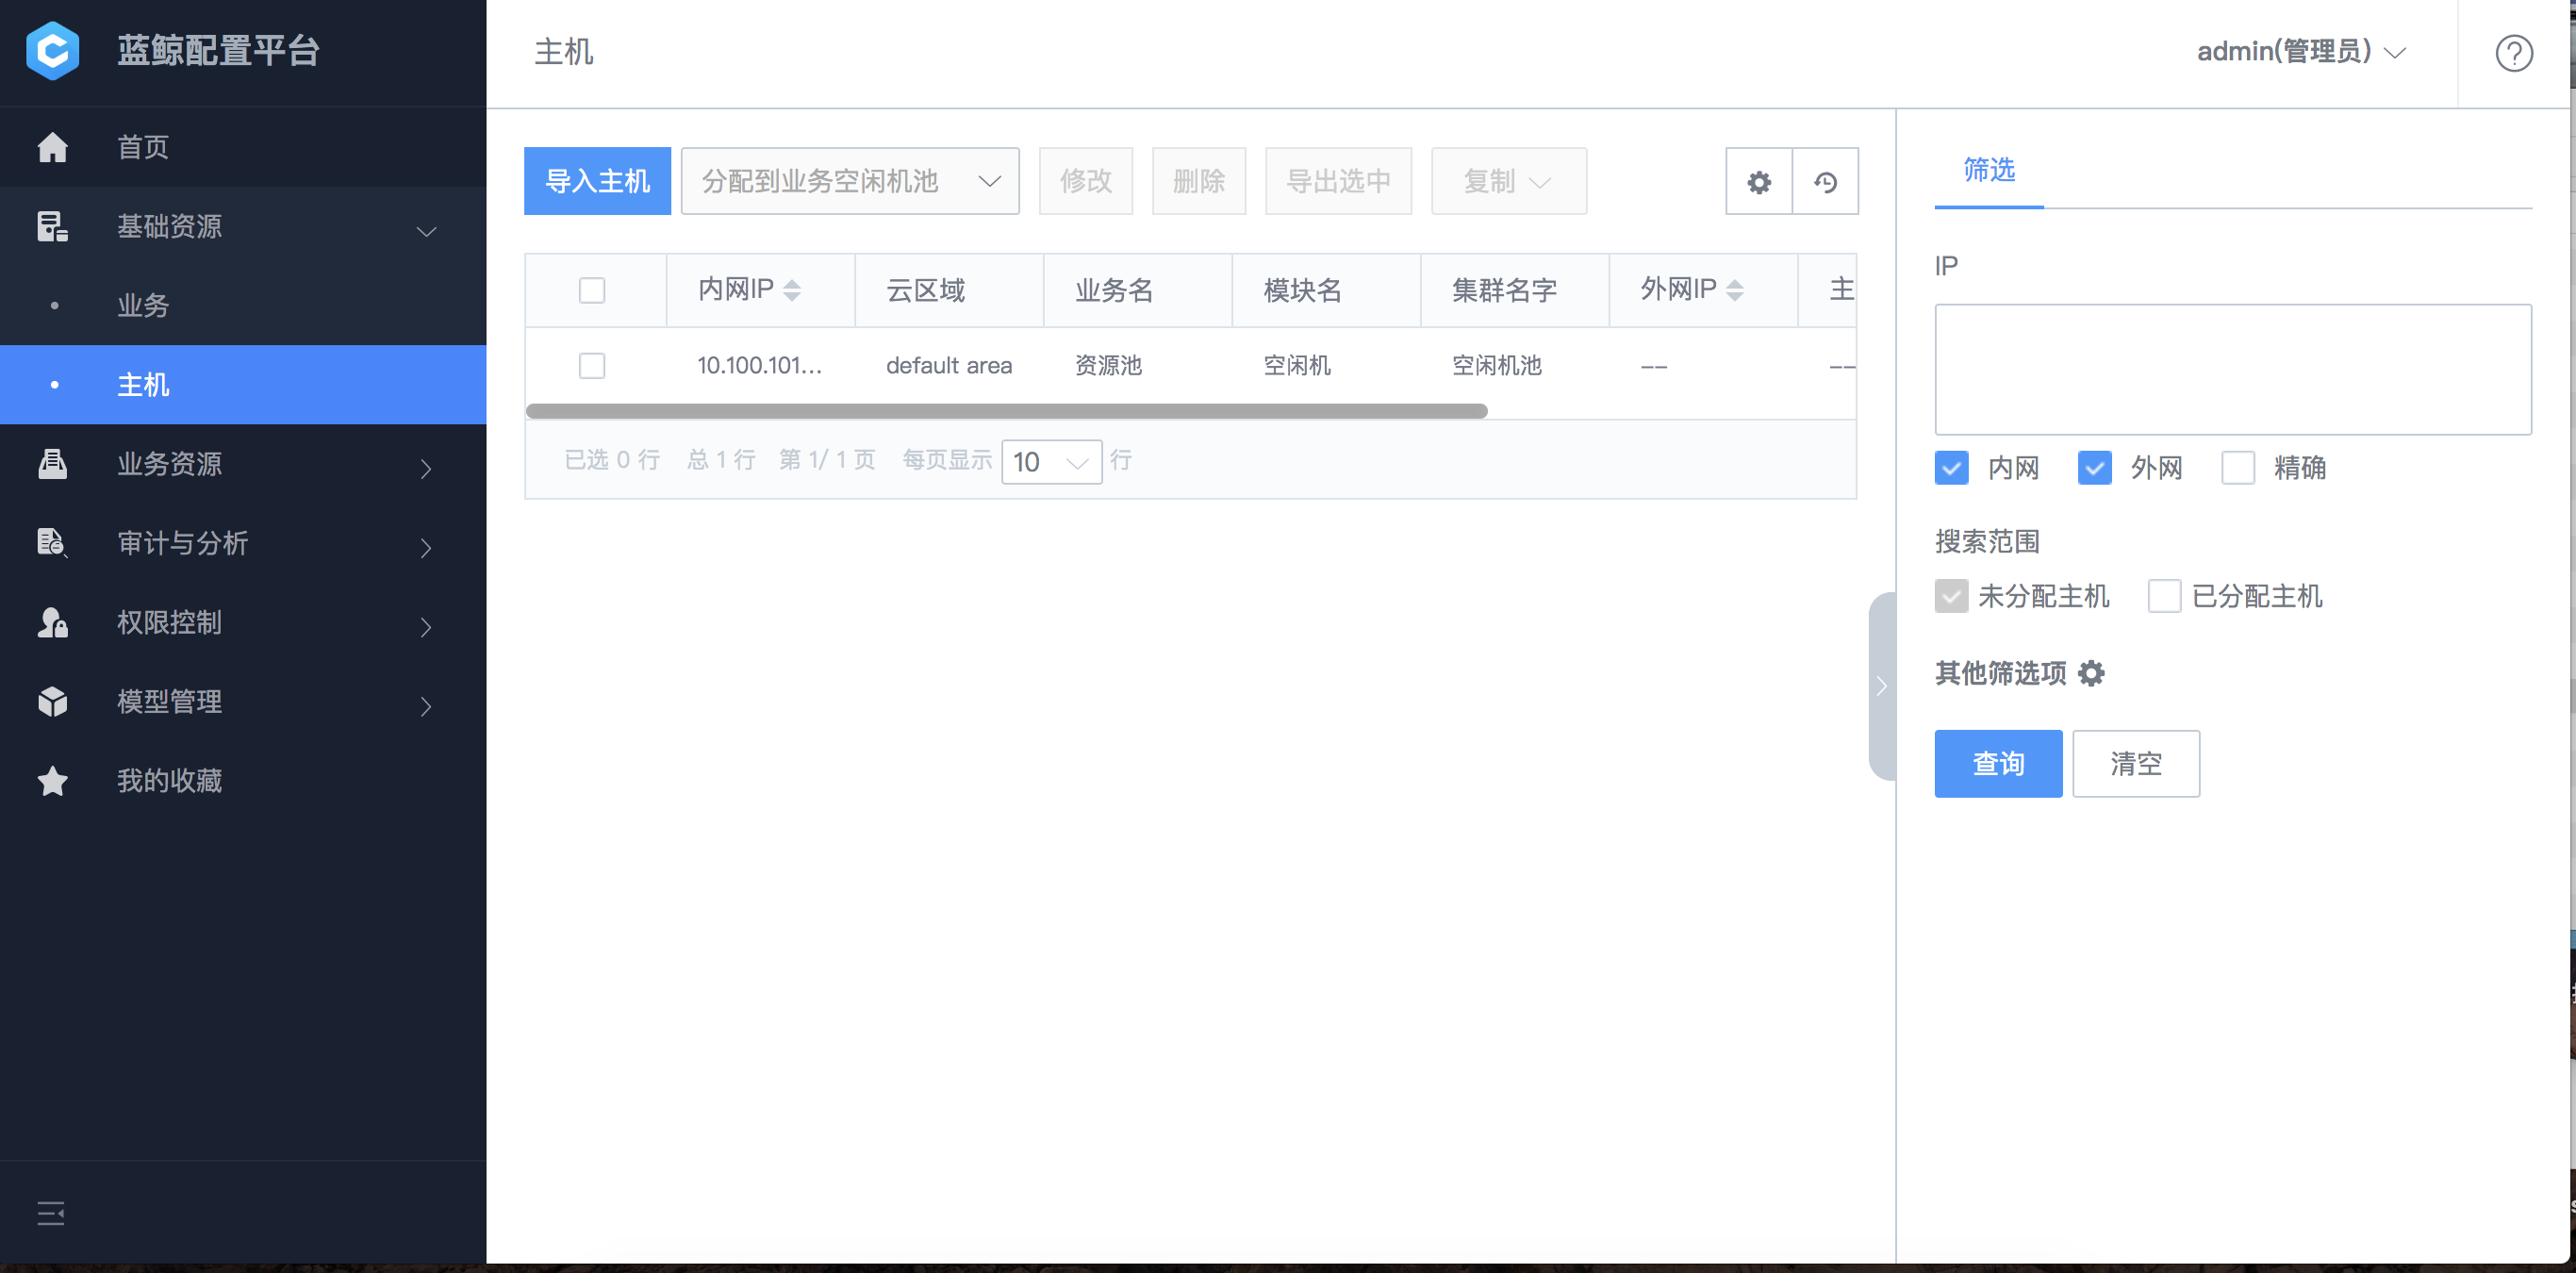Open 模型管理 via its cube icon
Screen dimensions: 2576x1273
[x=53, y=702]
